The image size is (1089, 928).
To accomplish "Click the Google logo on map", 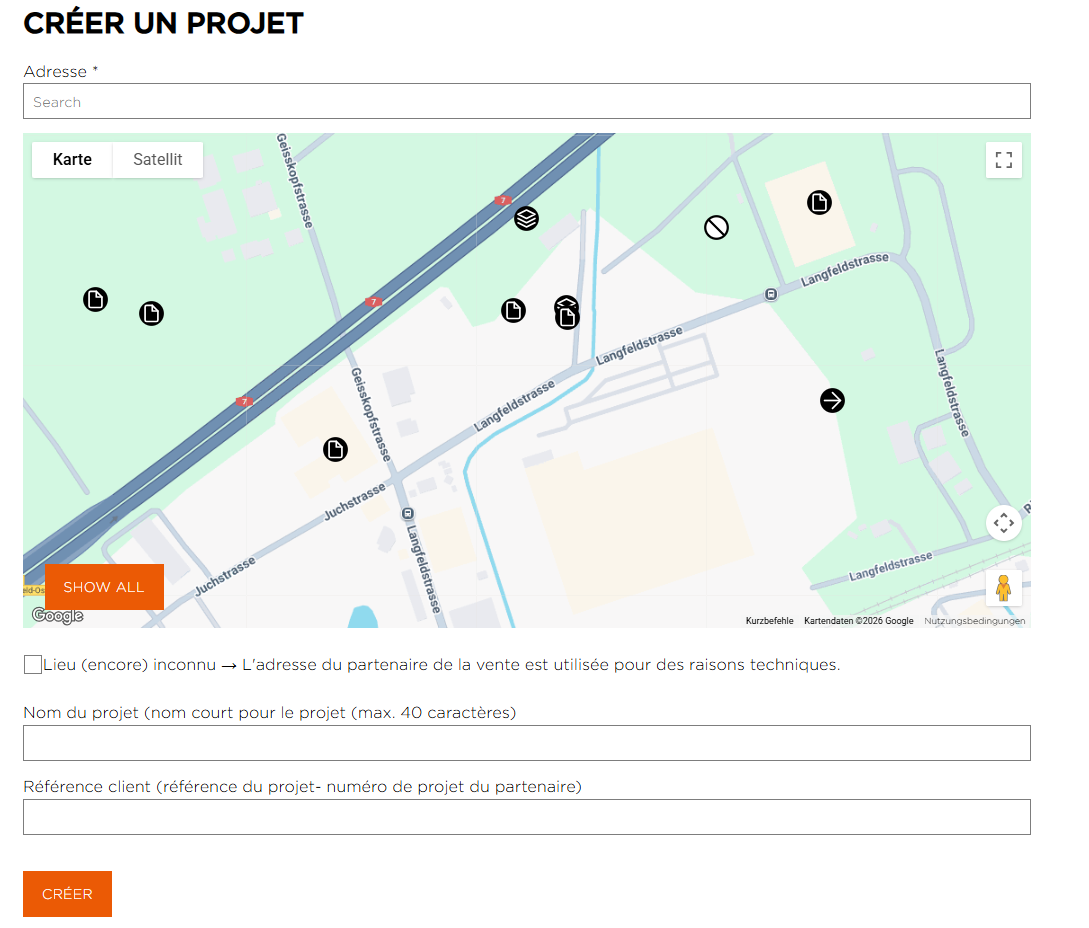I will [57, 616].
